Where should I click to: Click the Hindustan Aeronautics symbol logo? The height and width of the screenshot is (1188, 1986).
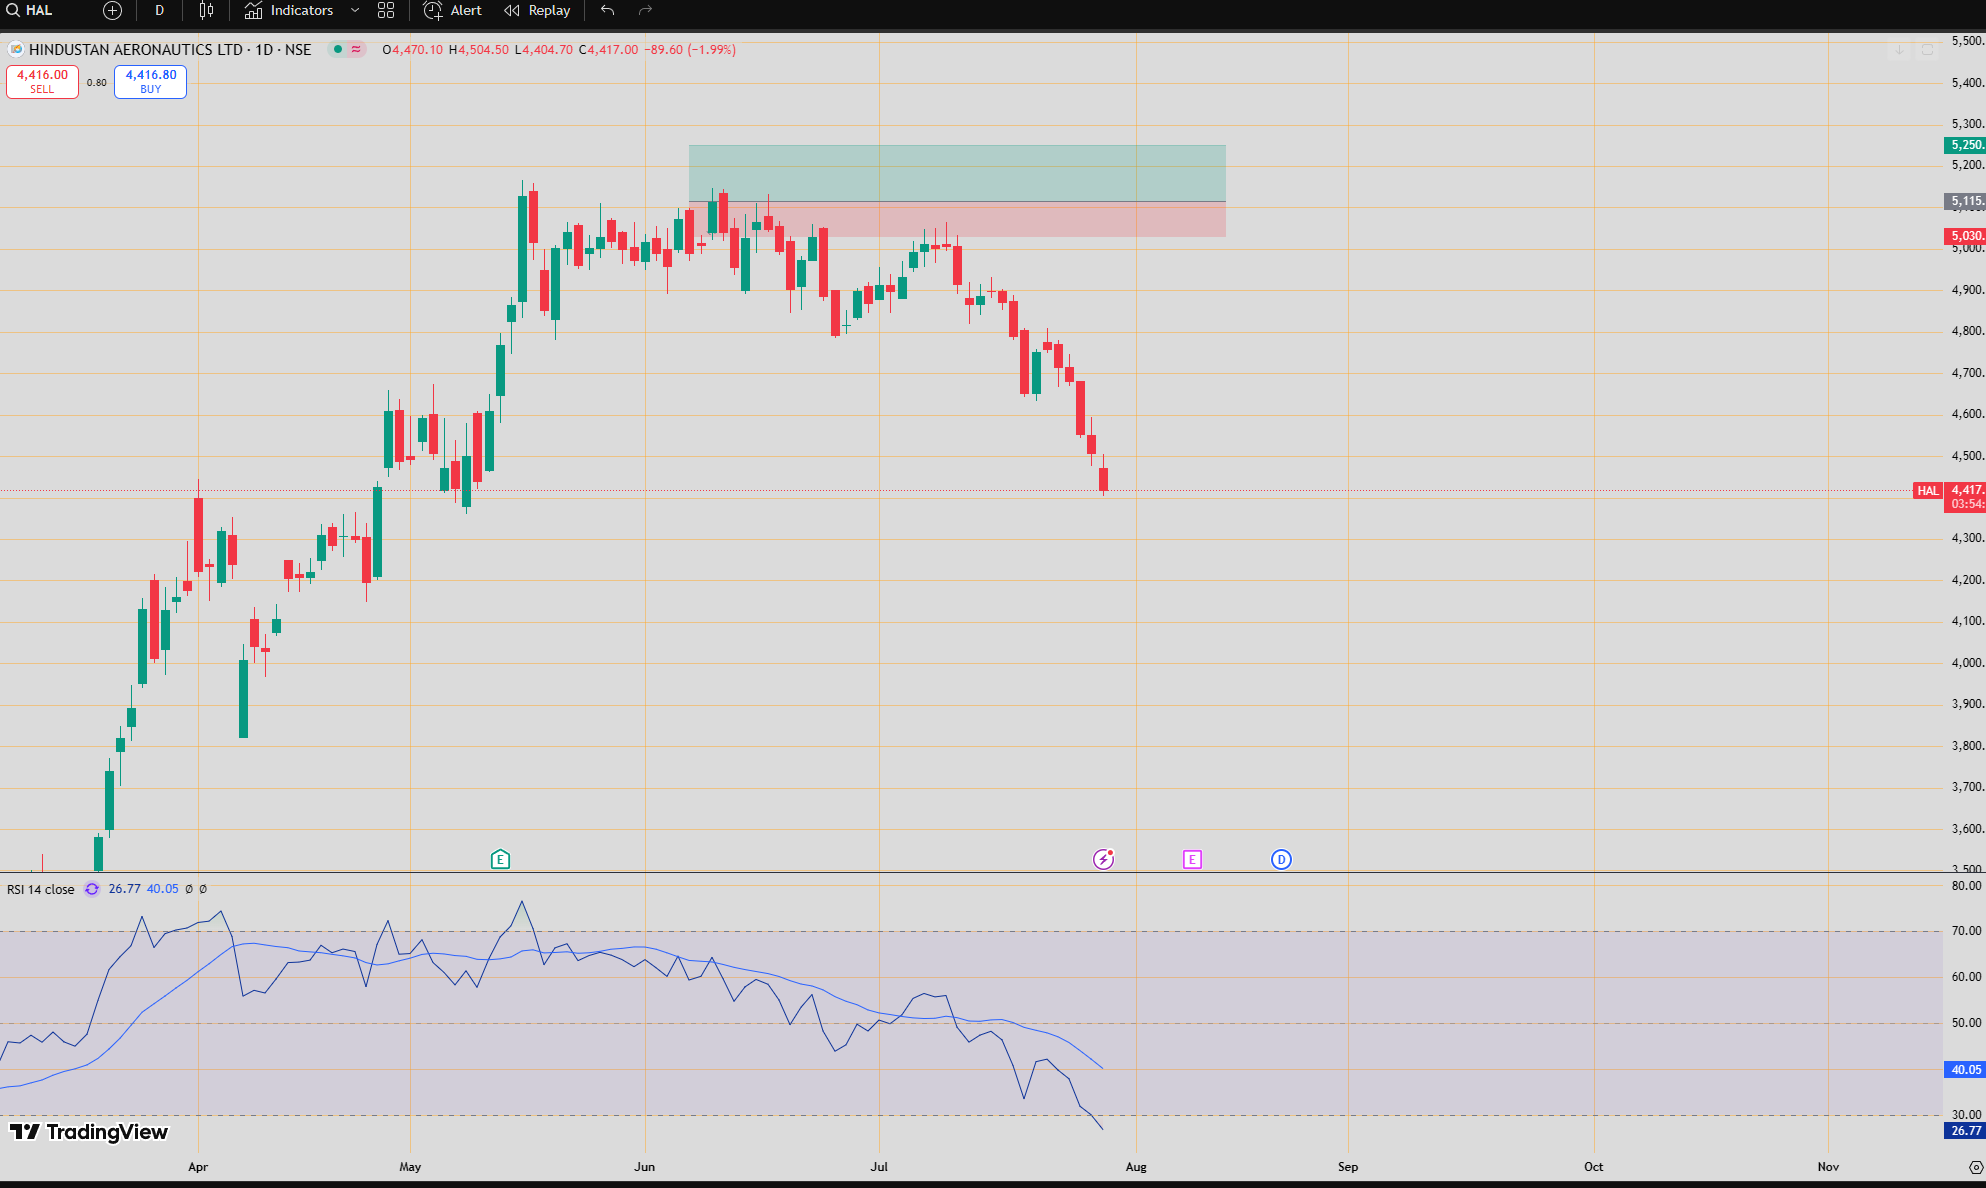(x=16, y=49)
